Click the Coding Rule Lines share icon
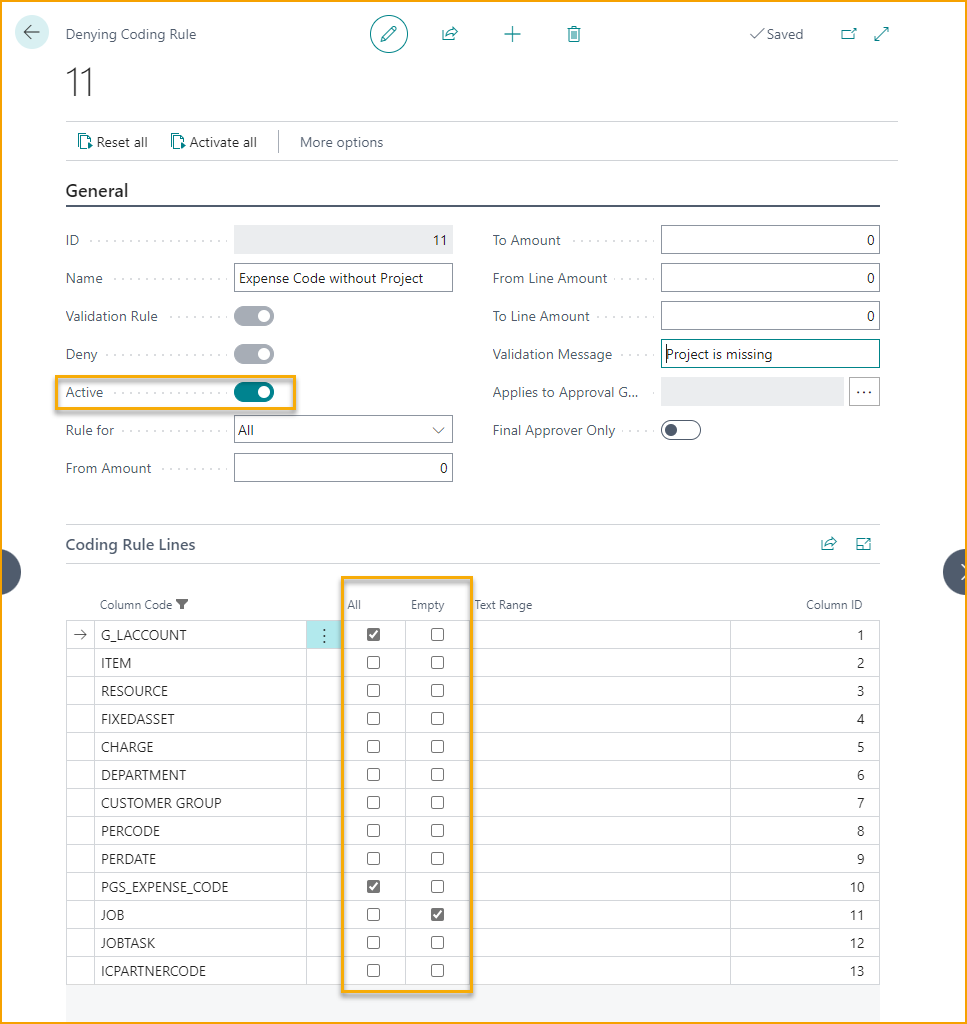This screenshot has width=967, height=1024. tap(828, 544)
